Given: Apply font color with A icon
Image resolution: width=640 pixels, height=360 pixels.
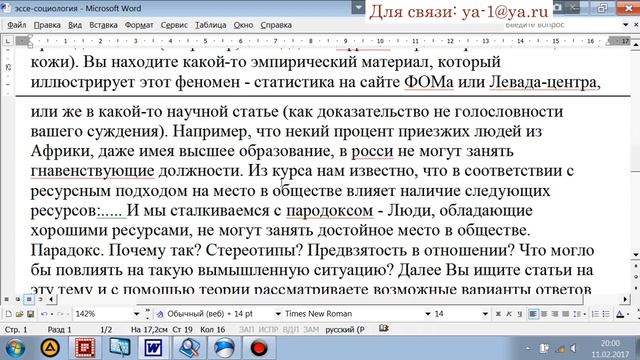Looking at the screenshot, I should 620,314.
